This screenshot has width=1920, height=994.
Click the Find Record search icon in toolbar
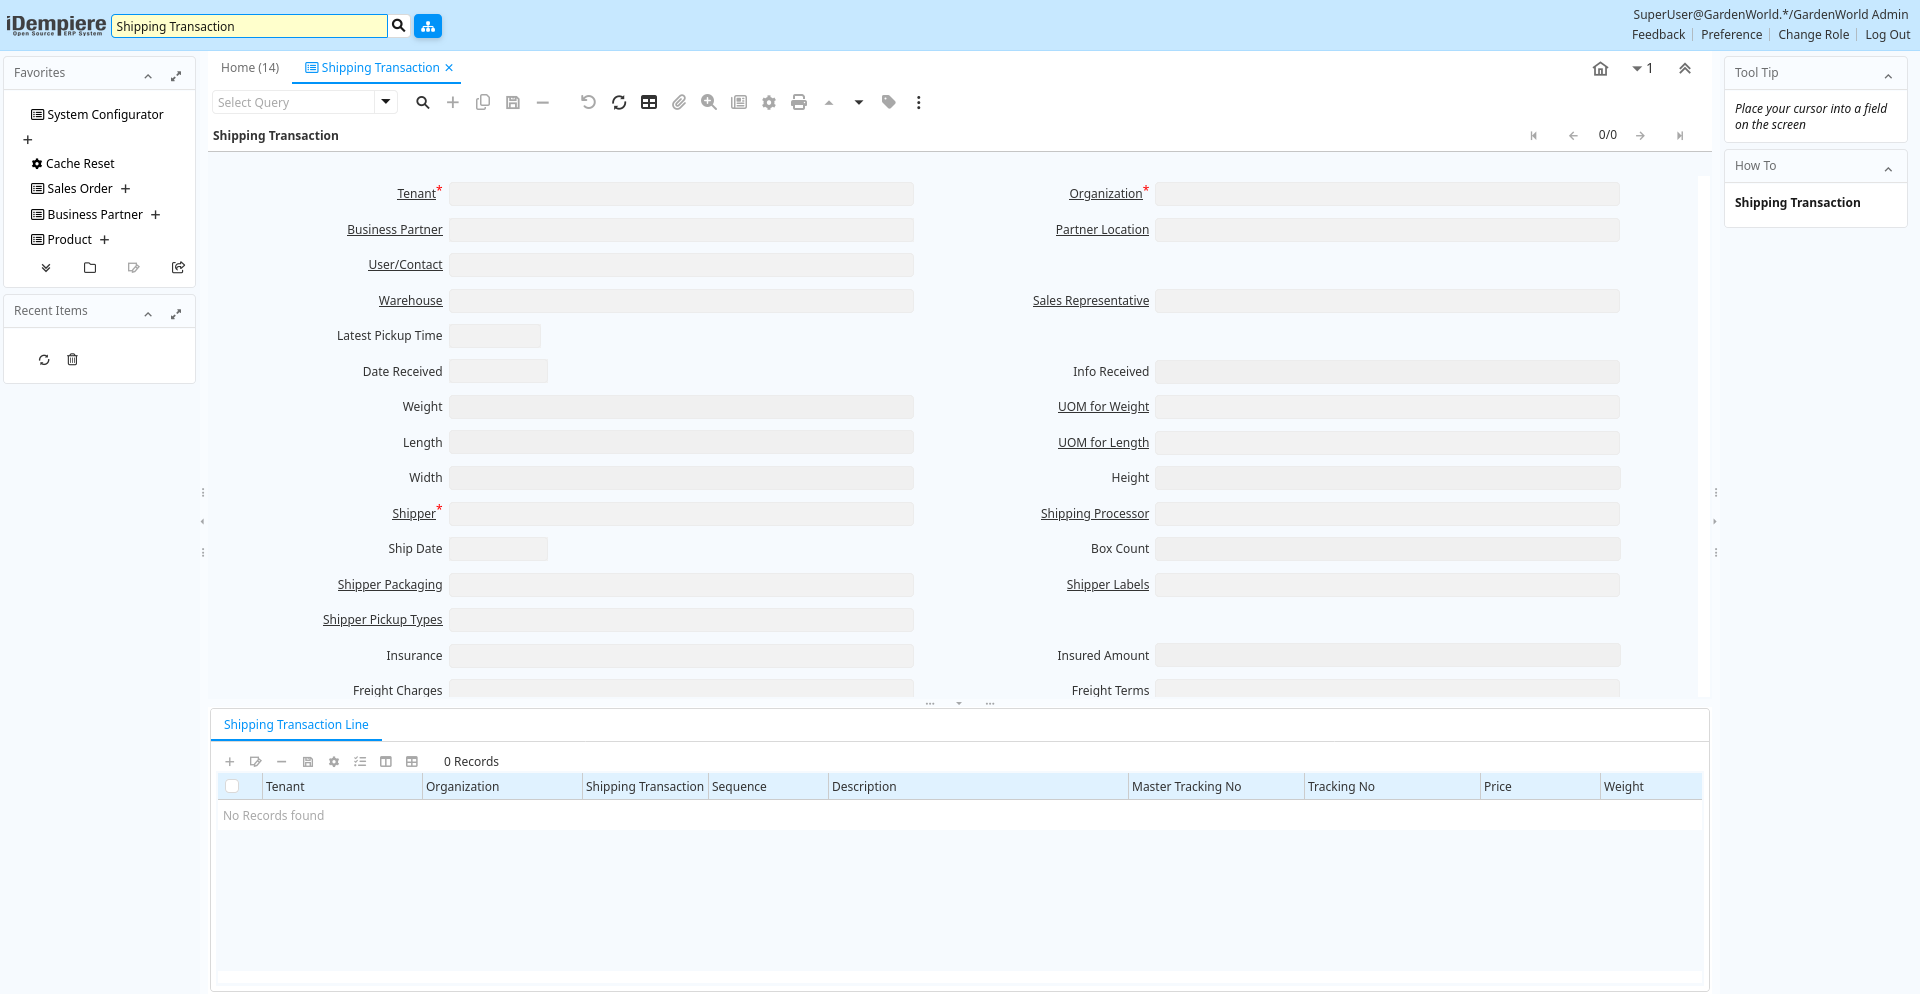[423, 102]
